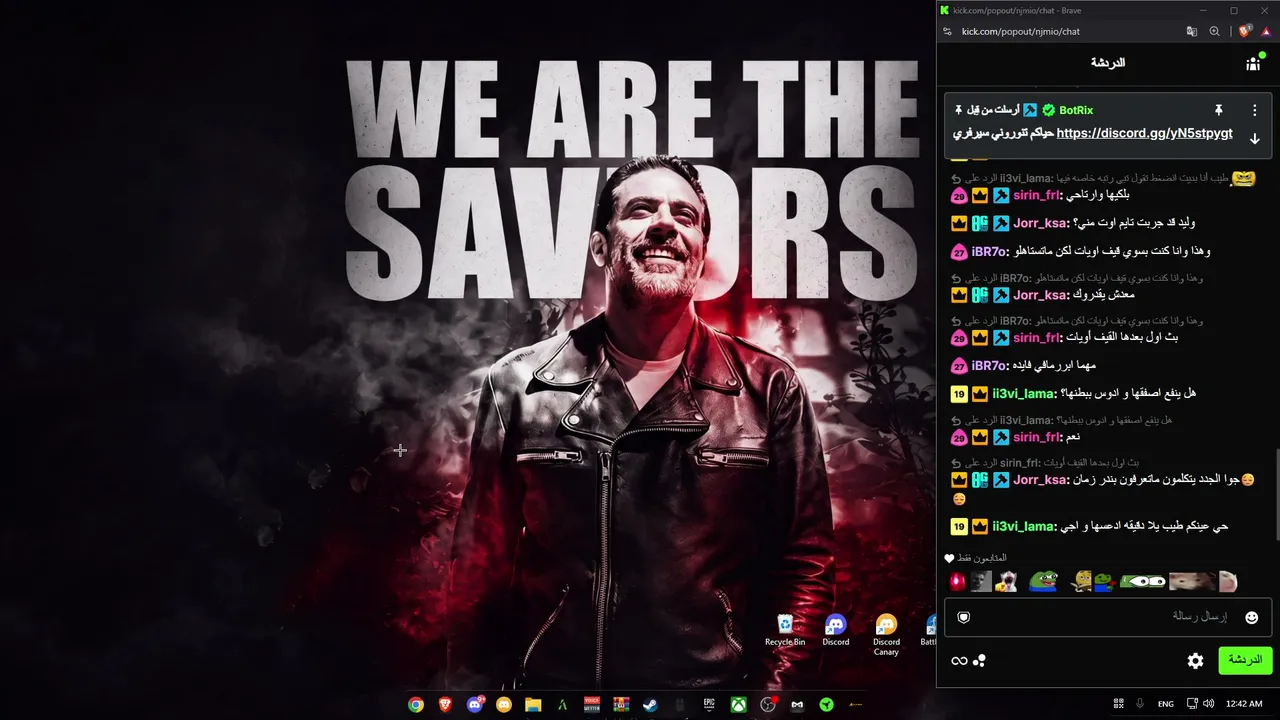Insert the Pepe holding rose emote
The image size is (1280, 720).
coord(1103,581)
